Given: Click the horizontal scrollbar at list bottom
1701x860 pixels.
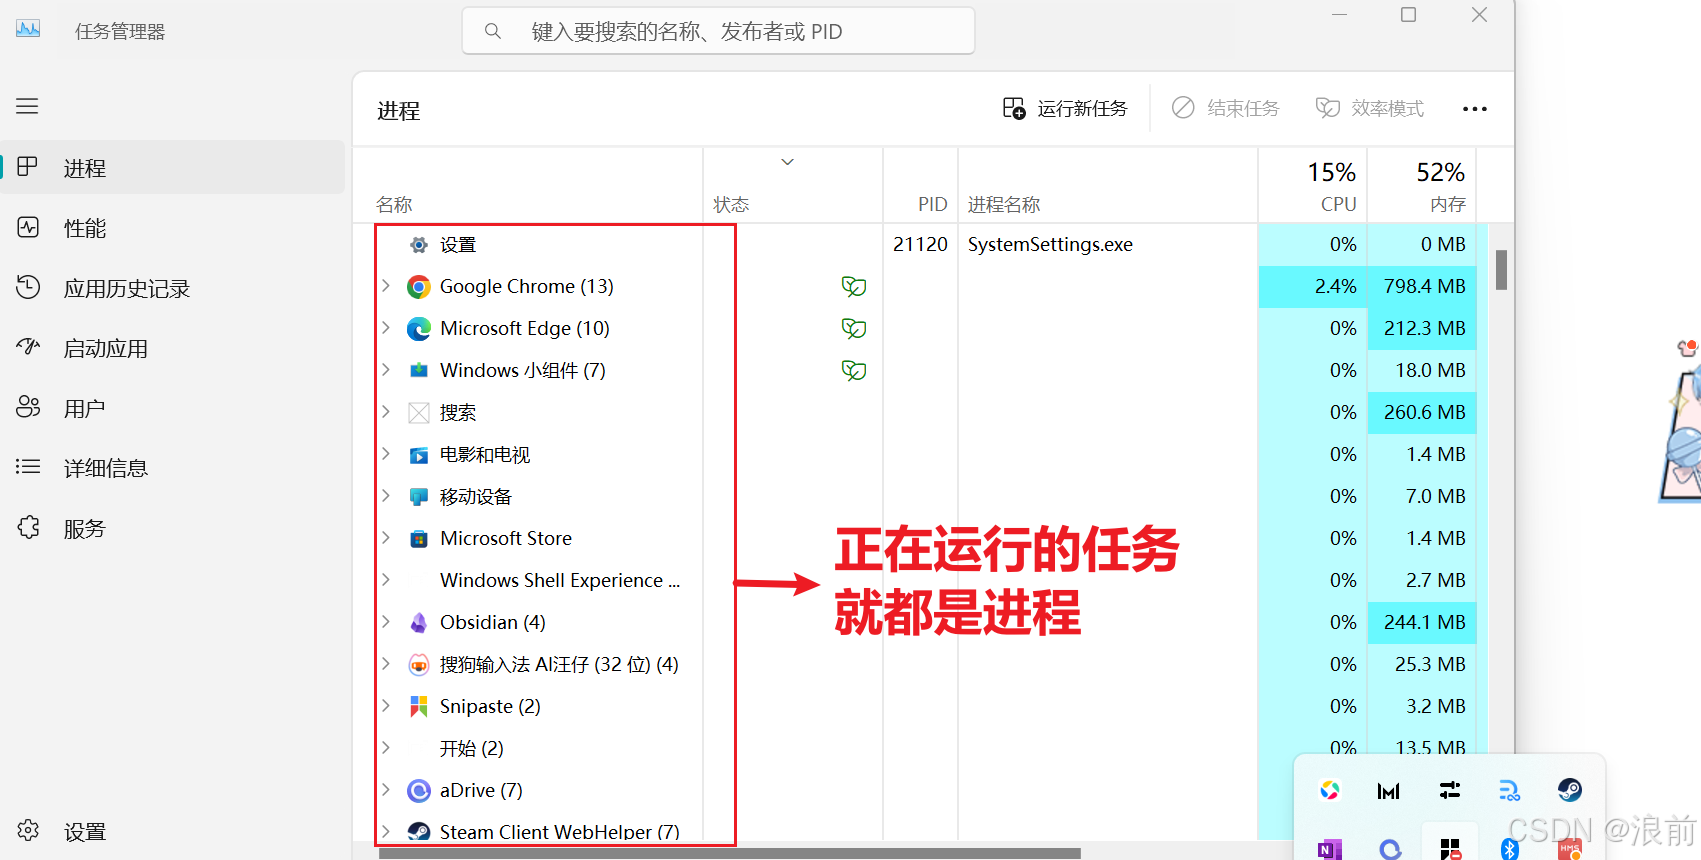Looking at the screenshot, I should click(x=730, y=853).
